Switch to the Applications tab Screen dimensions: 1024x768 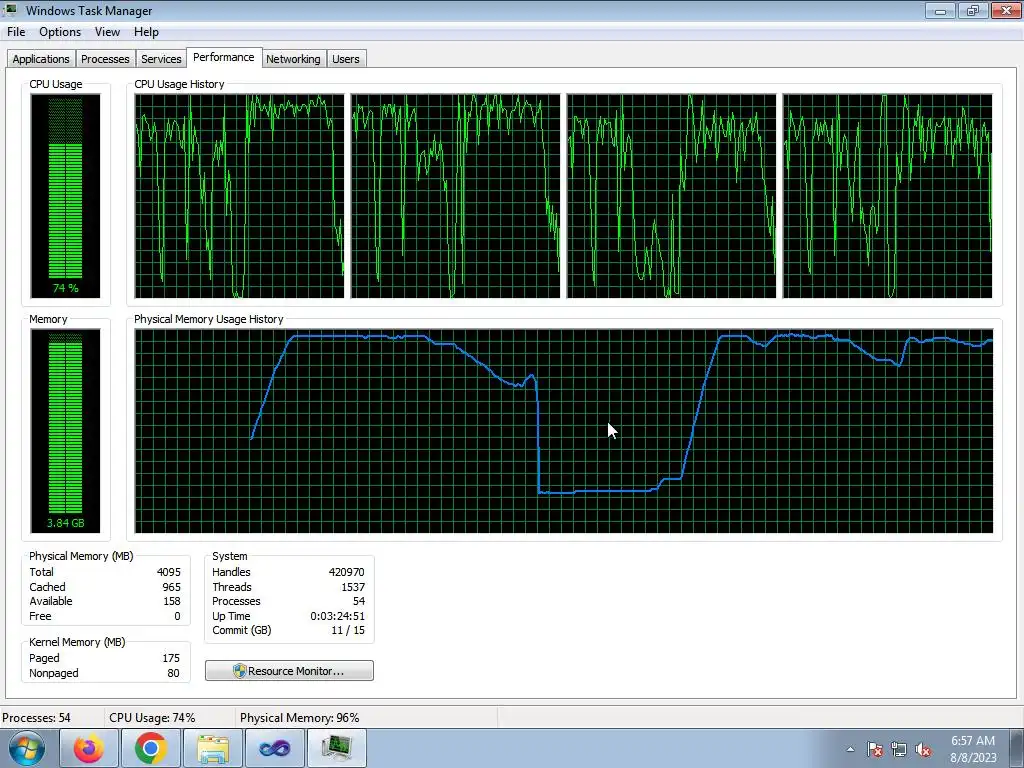point(40,59)
